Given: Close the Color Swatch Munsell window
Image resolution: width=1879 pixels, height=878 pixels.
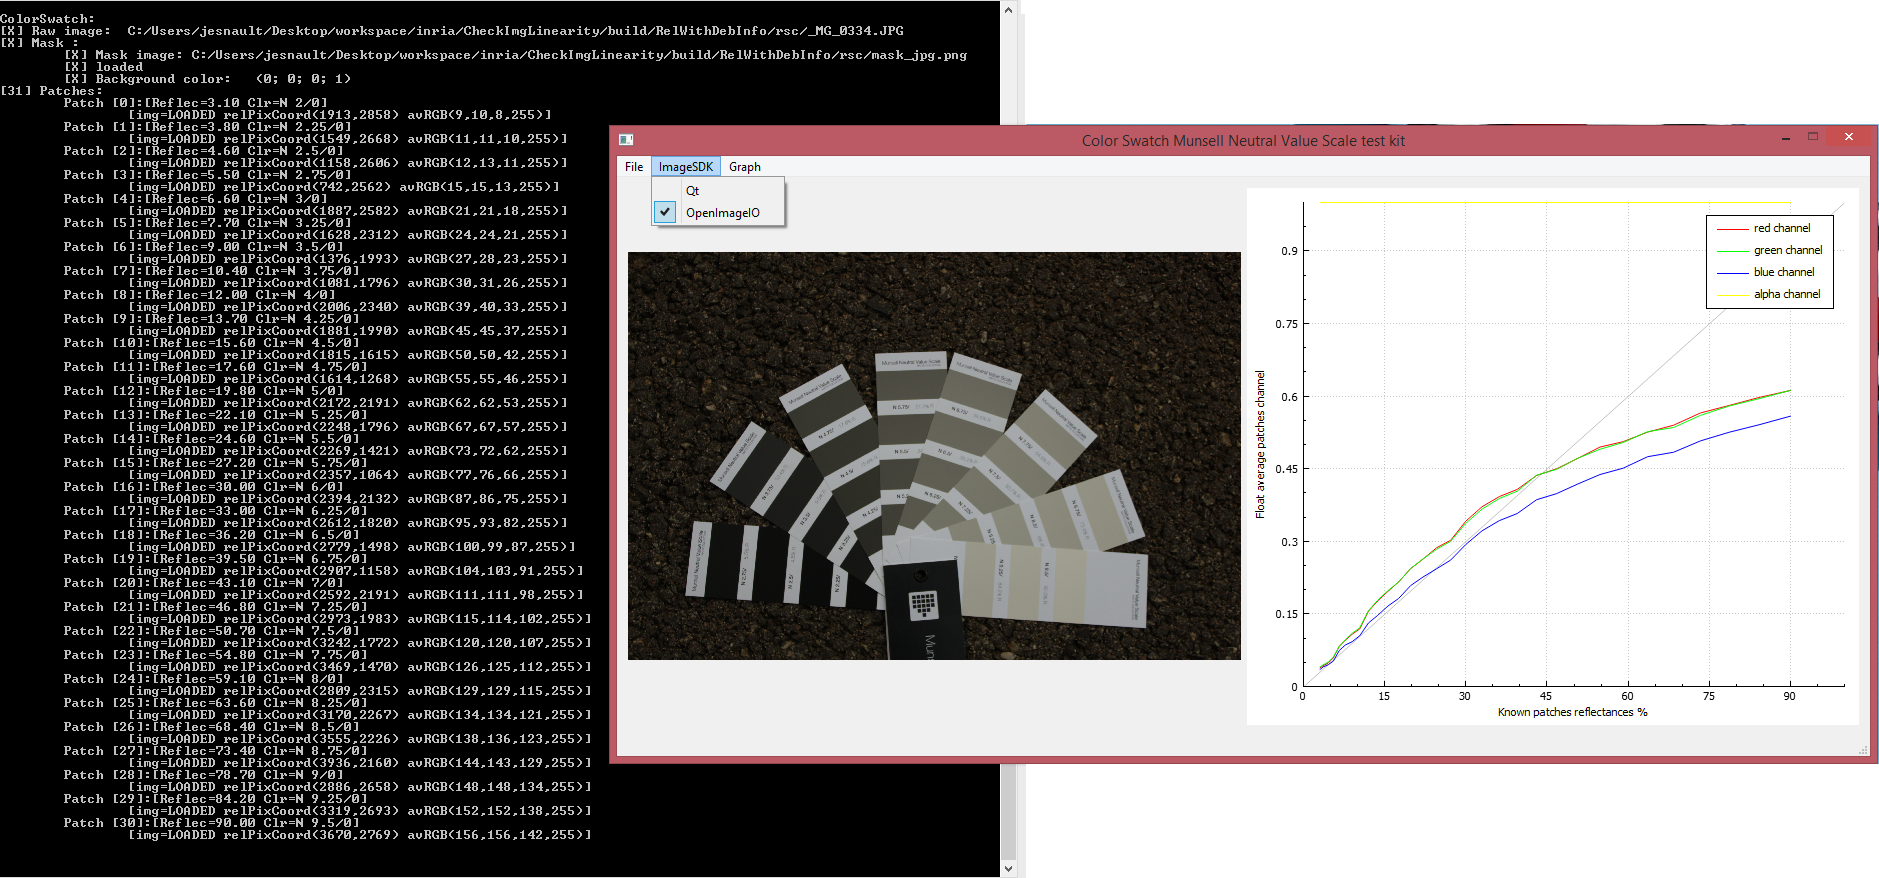Looking at the screenshot, I should (1849, 137).
